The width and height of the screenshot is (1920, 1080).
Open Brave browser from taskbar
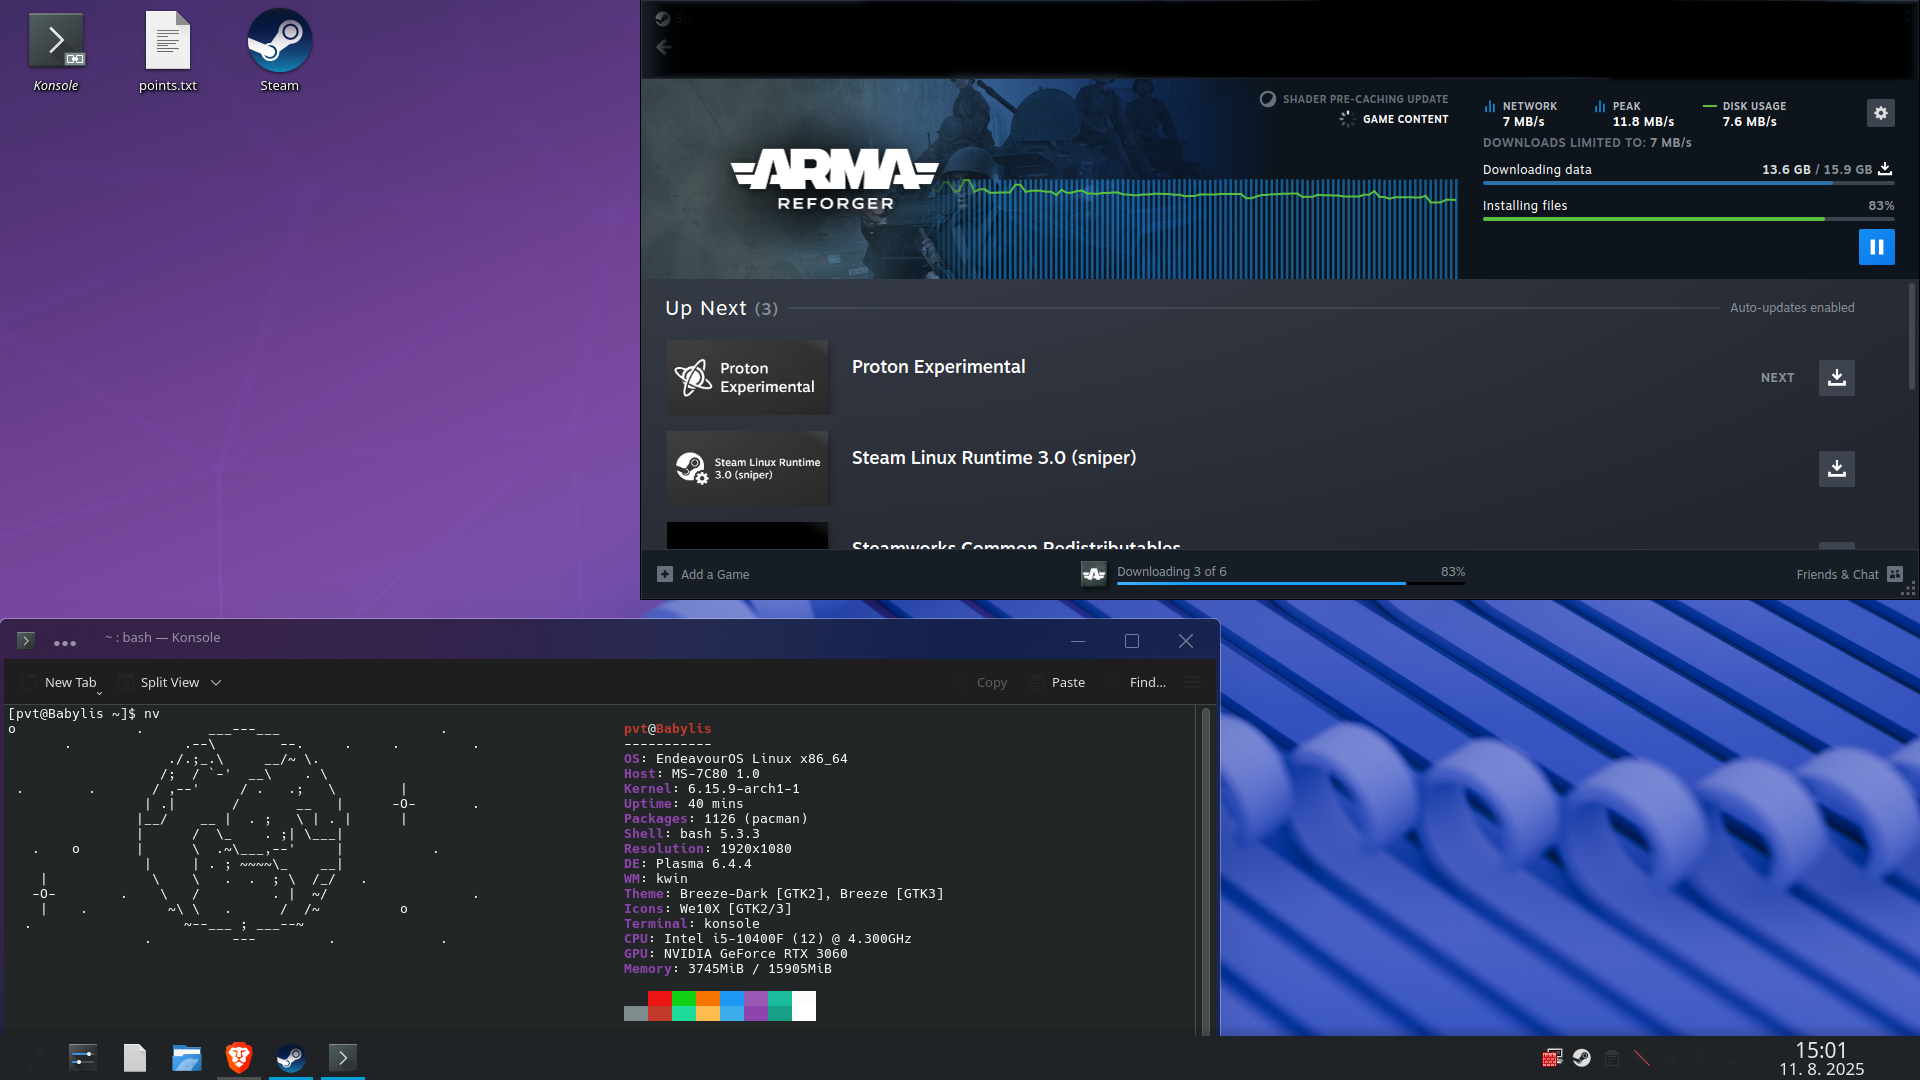[239, 1057]
